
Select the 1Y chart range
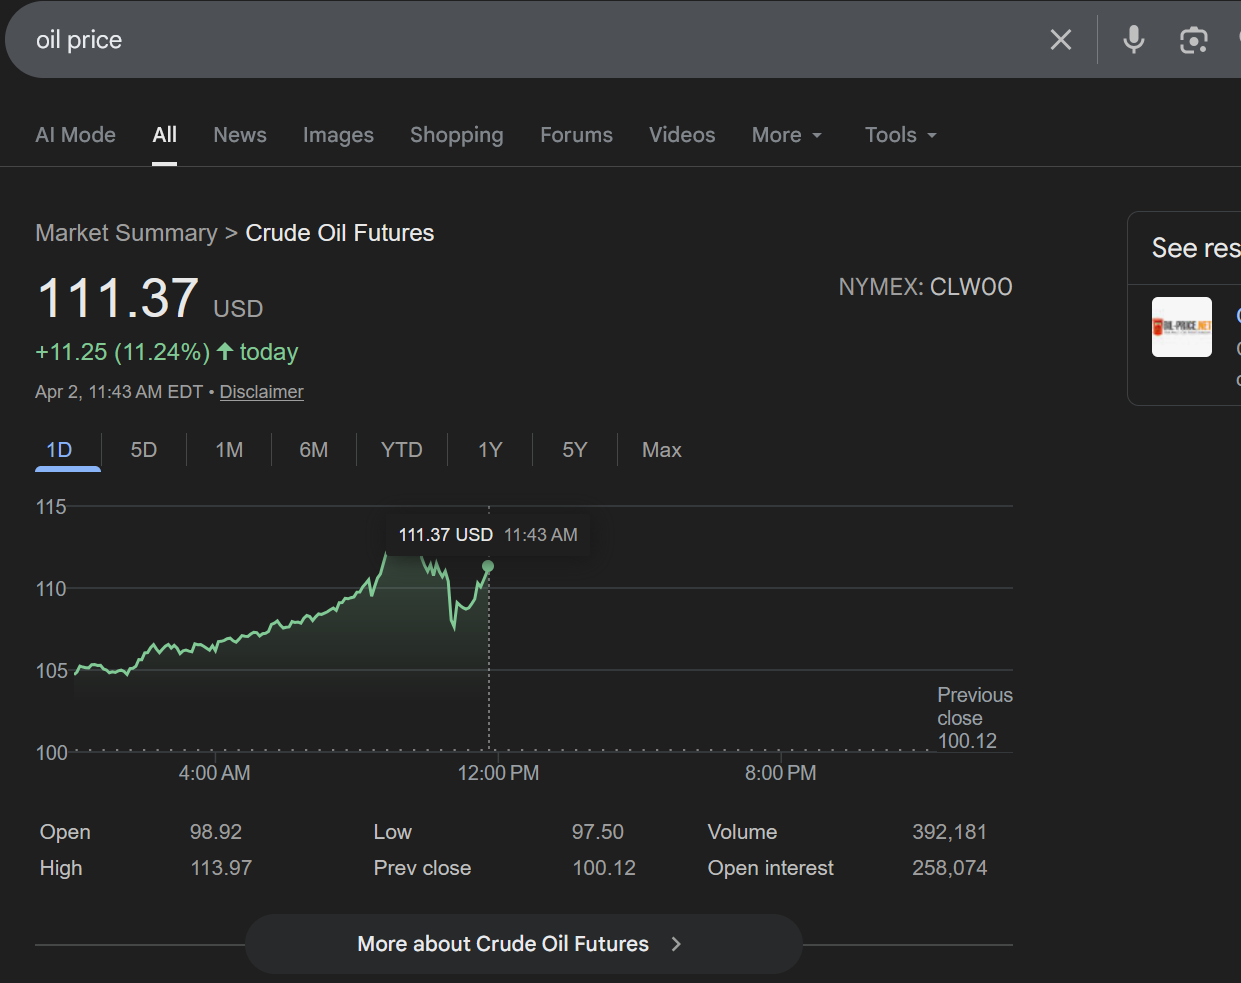(490, 450)
